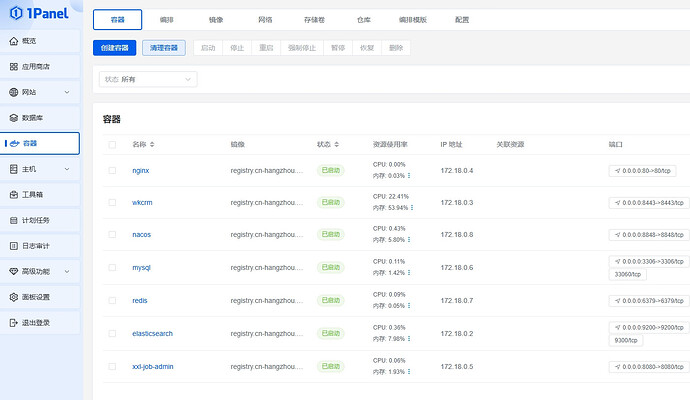Image resolution: width=690 pixels, height=400 pixels.
Task: Click the 启动 start button
Action: [x=208, y=48]
